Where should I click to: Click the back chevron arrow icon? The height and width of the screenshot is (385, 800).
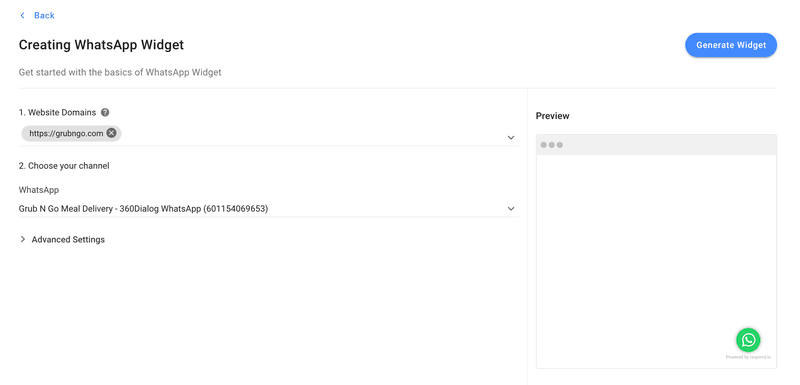coord(22,15)
